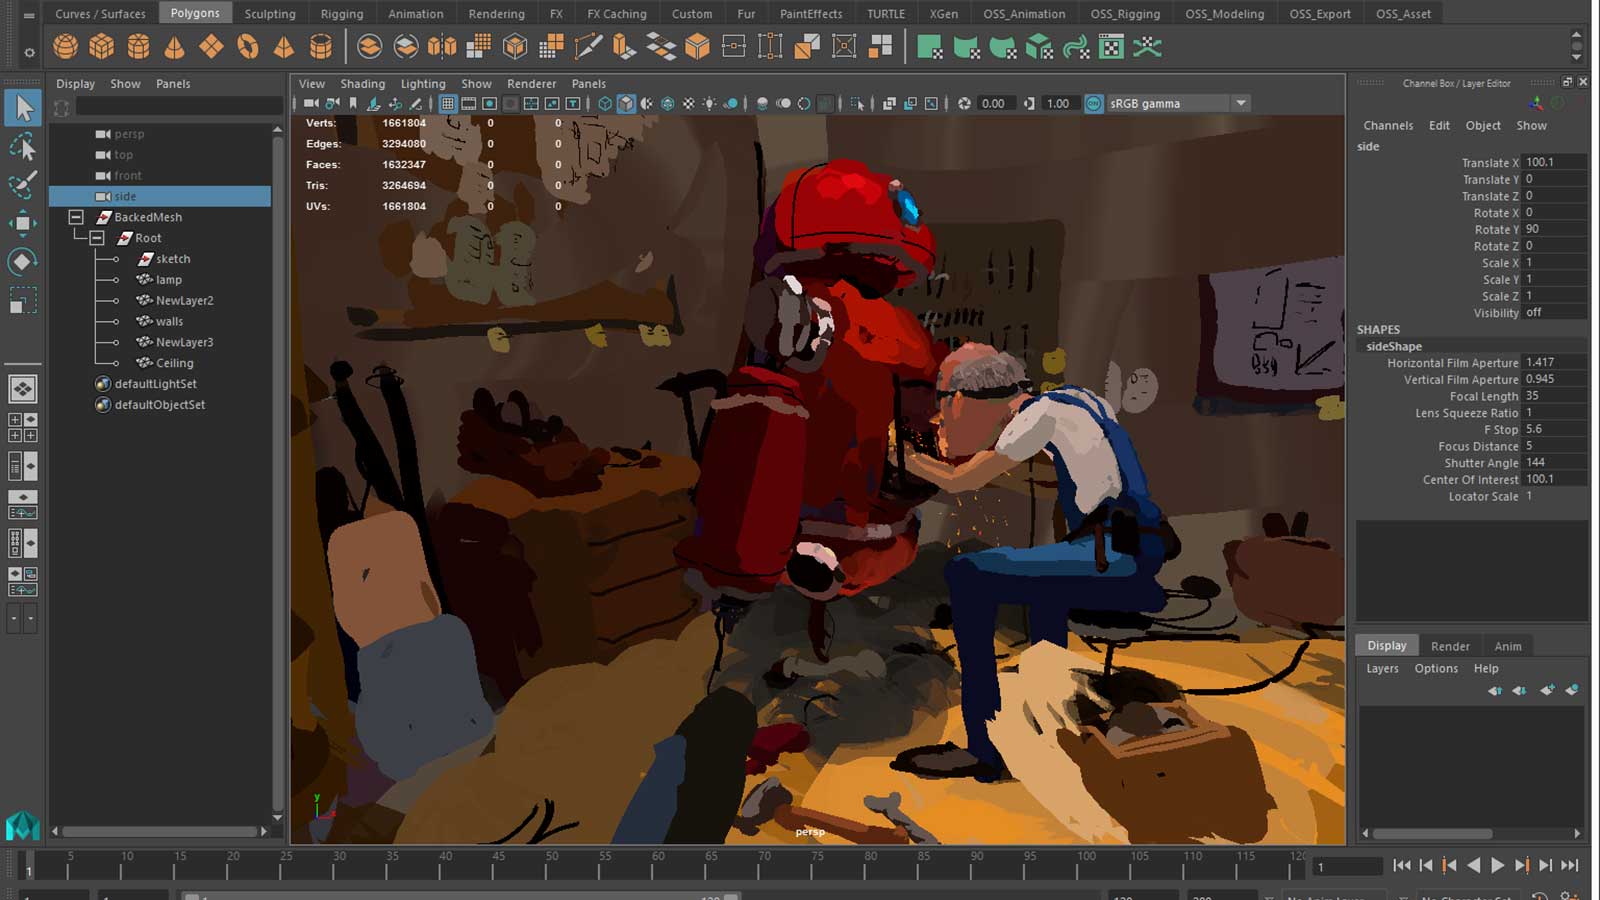The image size is (1600, 900).
Task: Click the Extrude shelf icon
Action: click(x=624, y=47)
